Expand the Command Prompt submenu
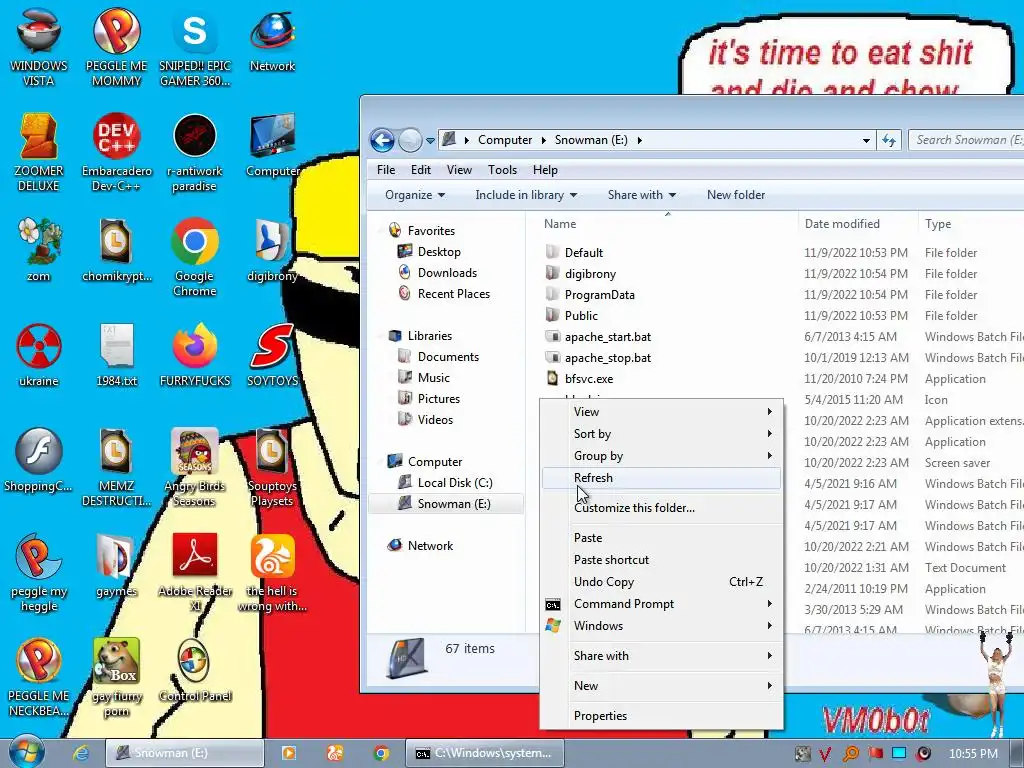The width and height of the screenshot is (1024, 768). pyautogui.click(x=661, y=603)
